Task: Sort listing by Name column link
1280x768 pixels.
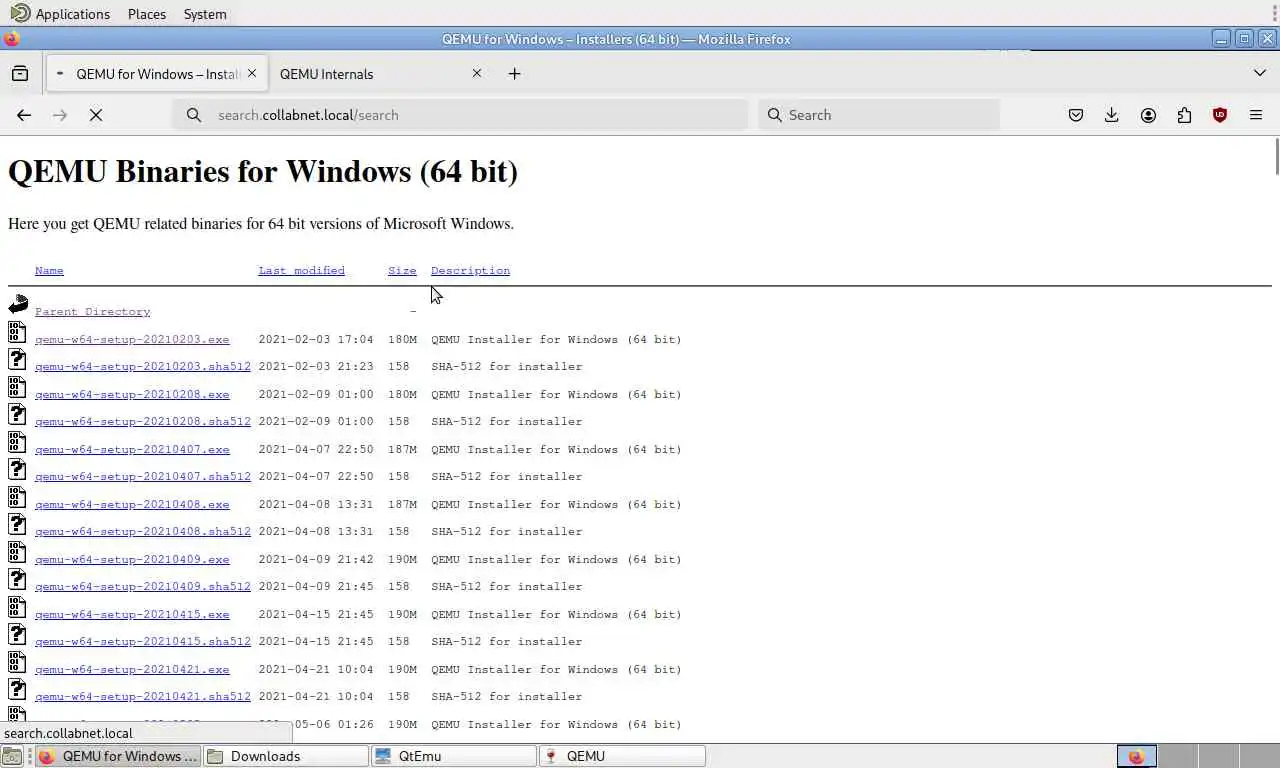Action: pos(49,271)
